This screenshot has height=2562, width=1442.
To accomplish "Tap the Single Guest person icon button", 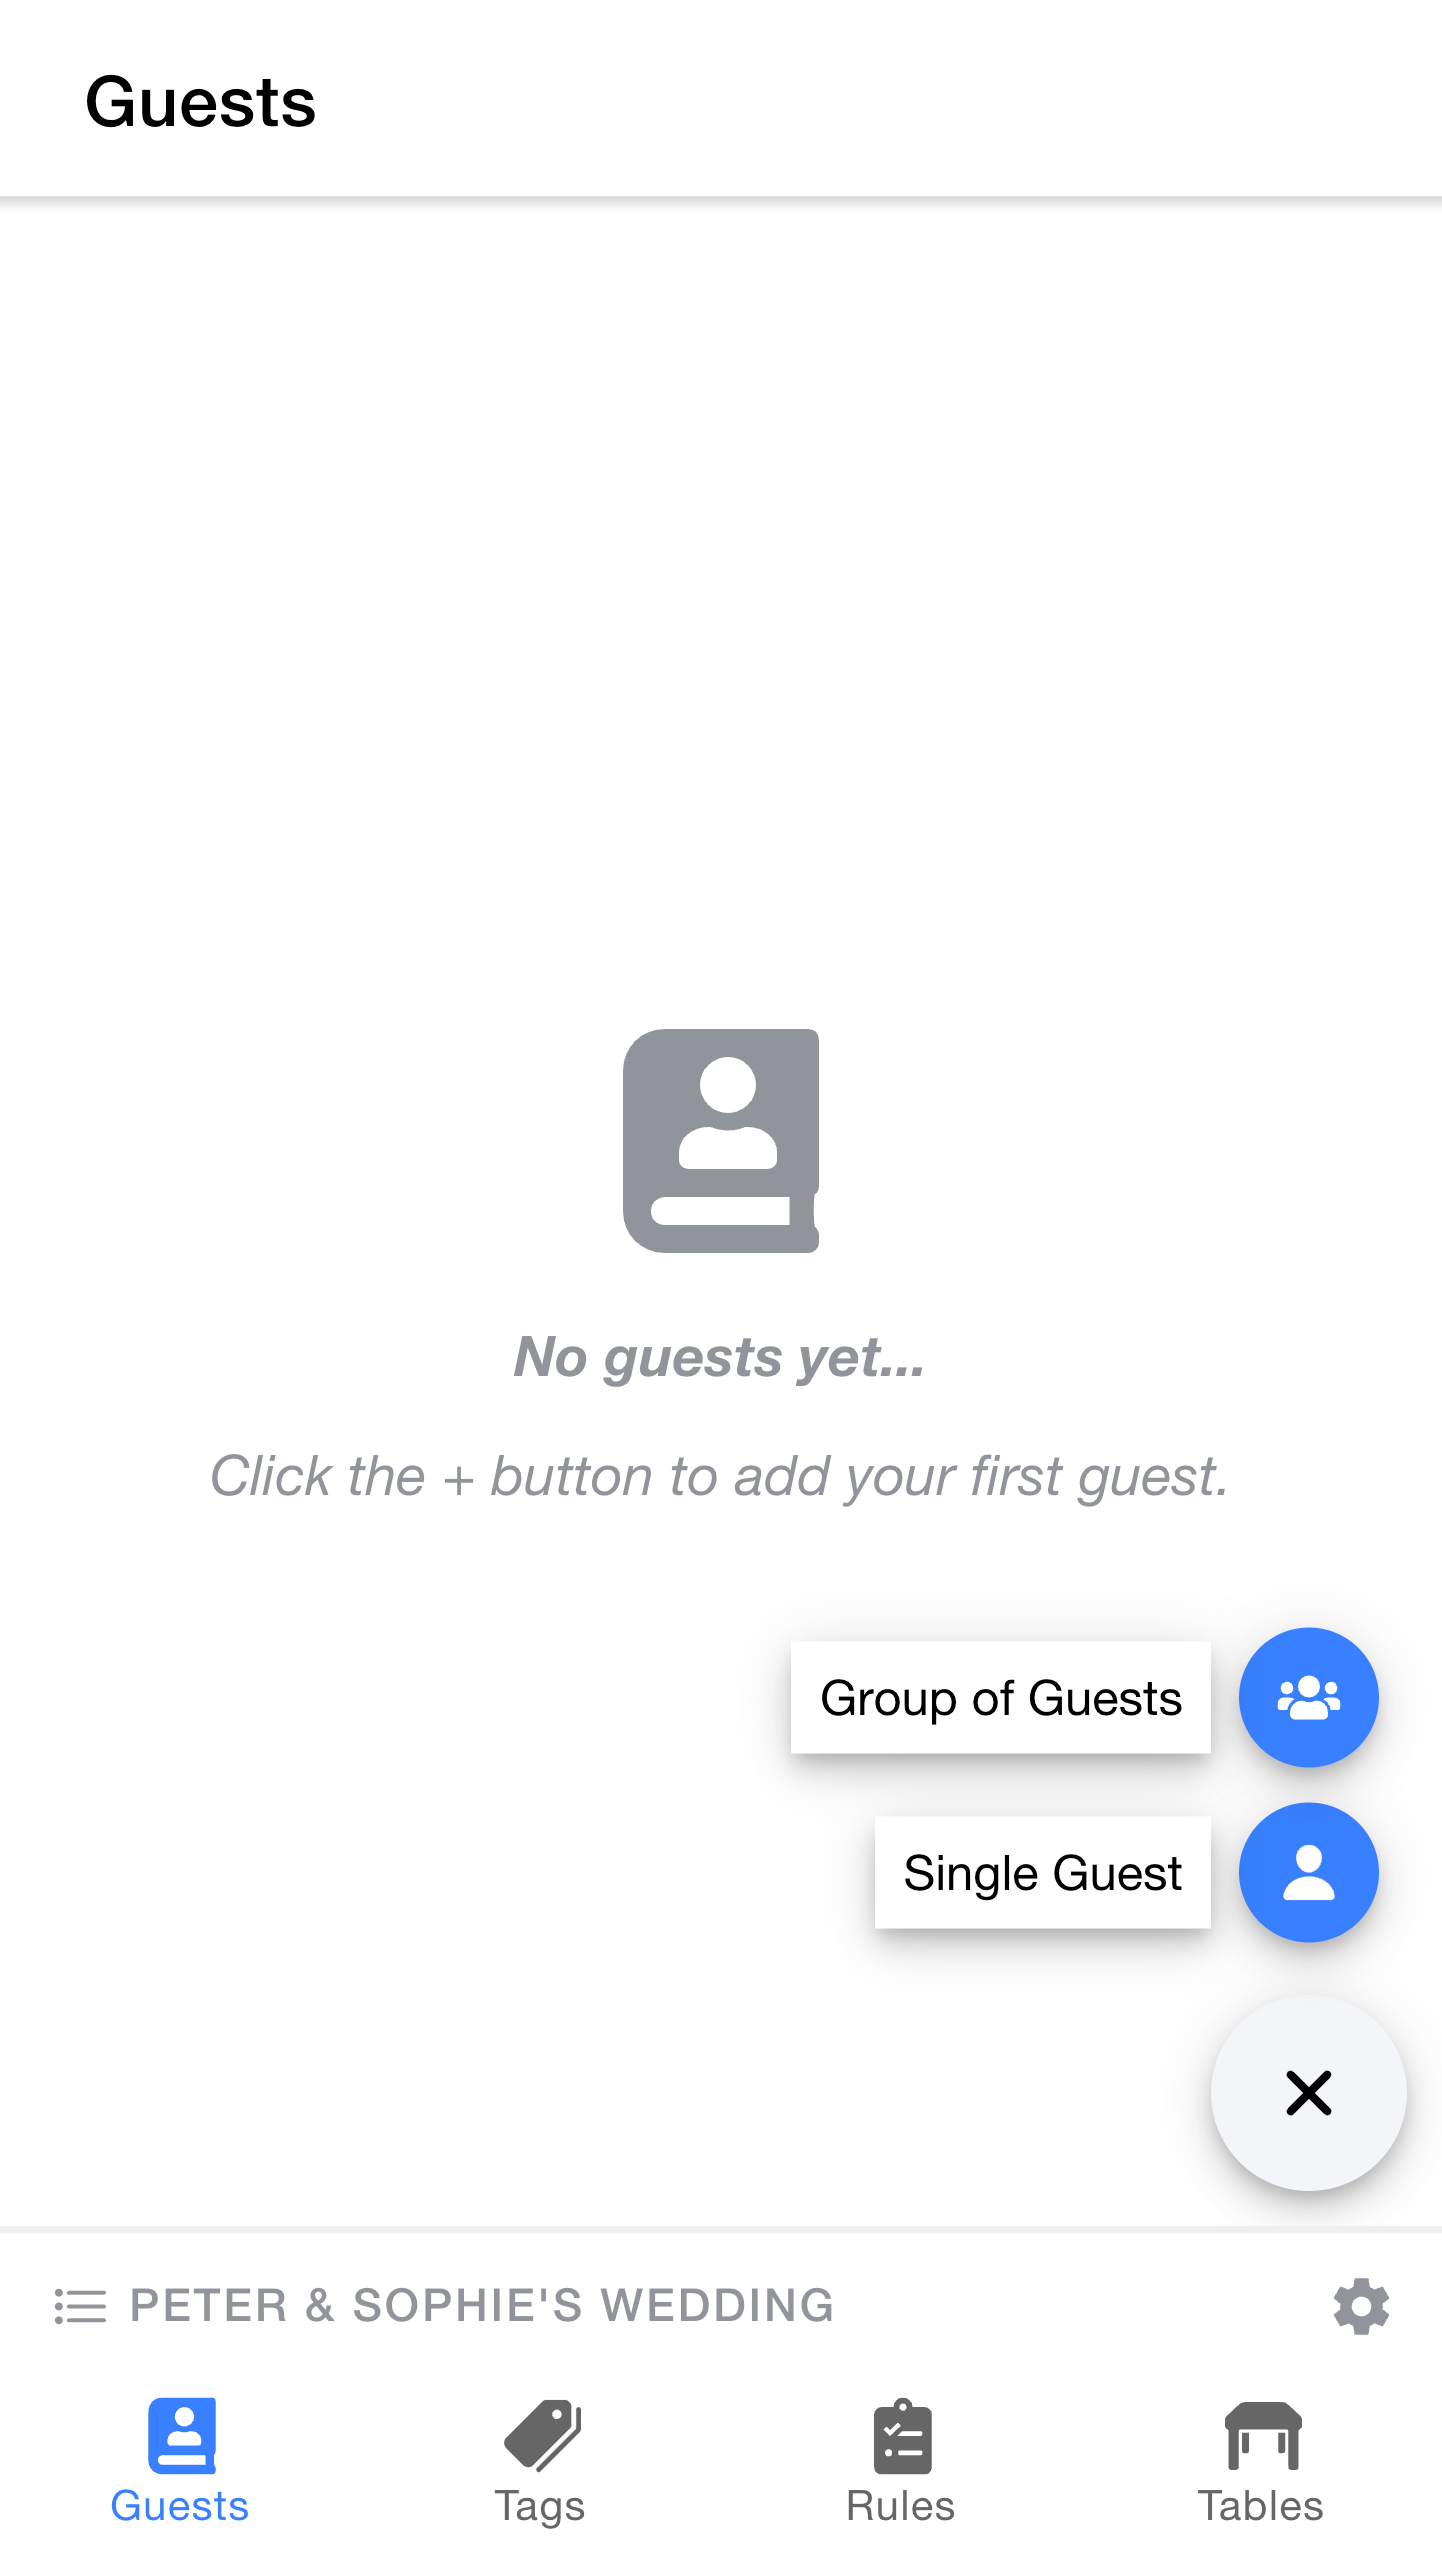I will (1307, 1872).
